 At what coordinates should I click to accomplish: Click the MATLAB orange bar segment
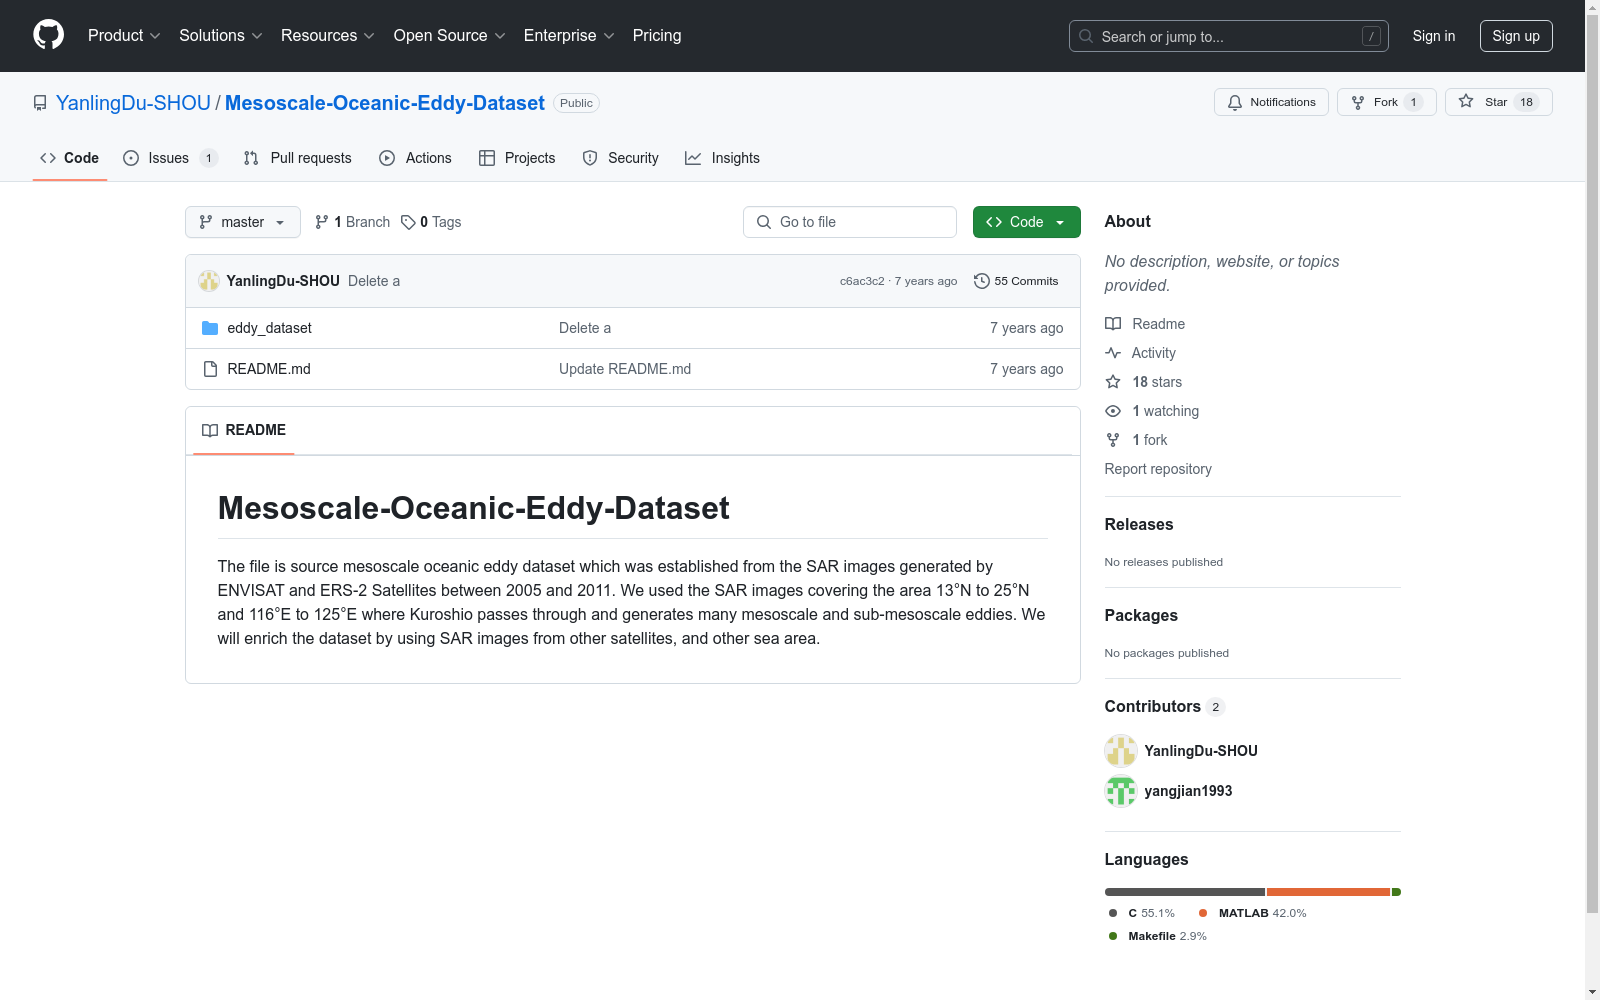click(x=1328, y=892)
